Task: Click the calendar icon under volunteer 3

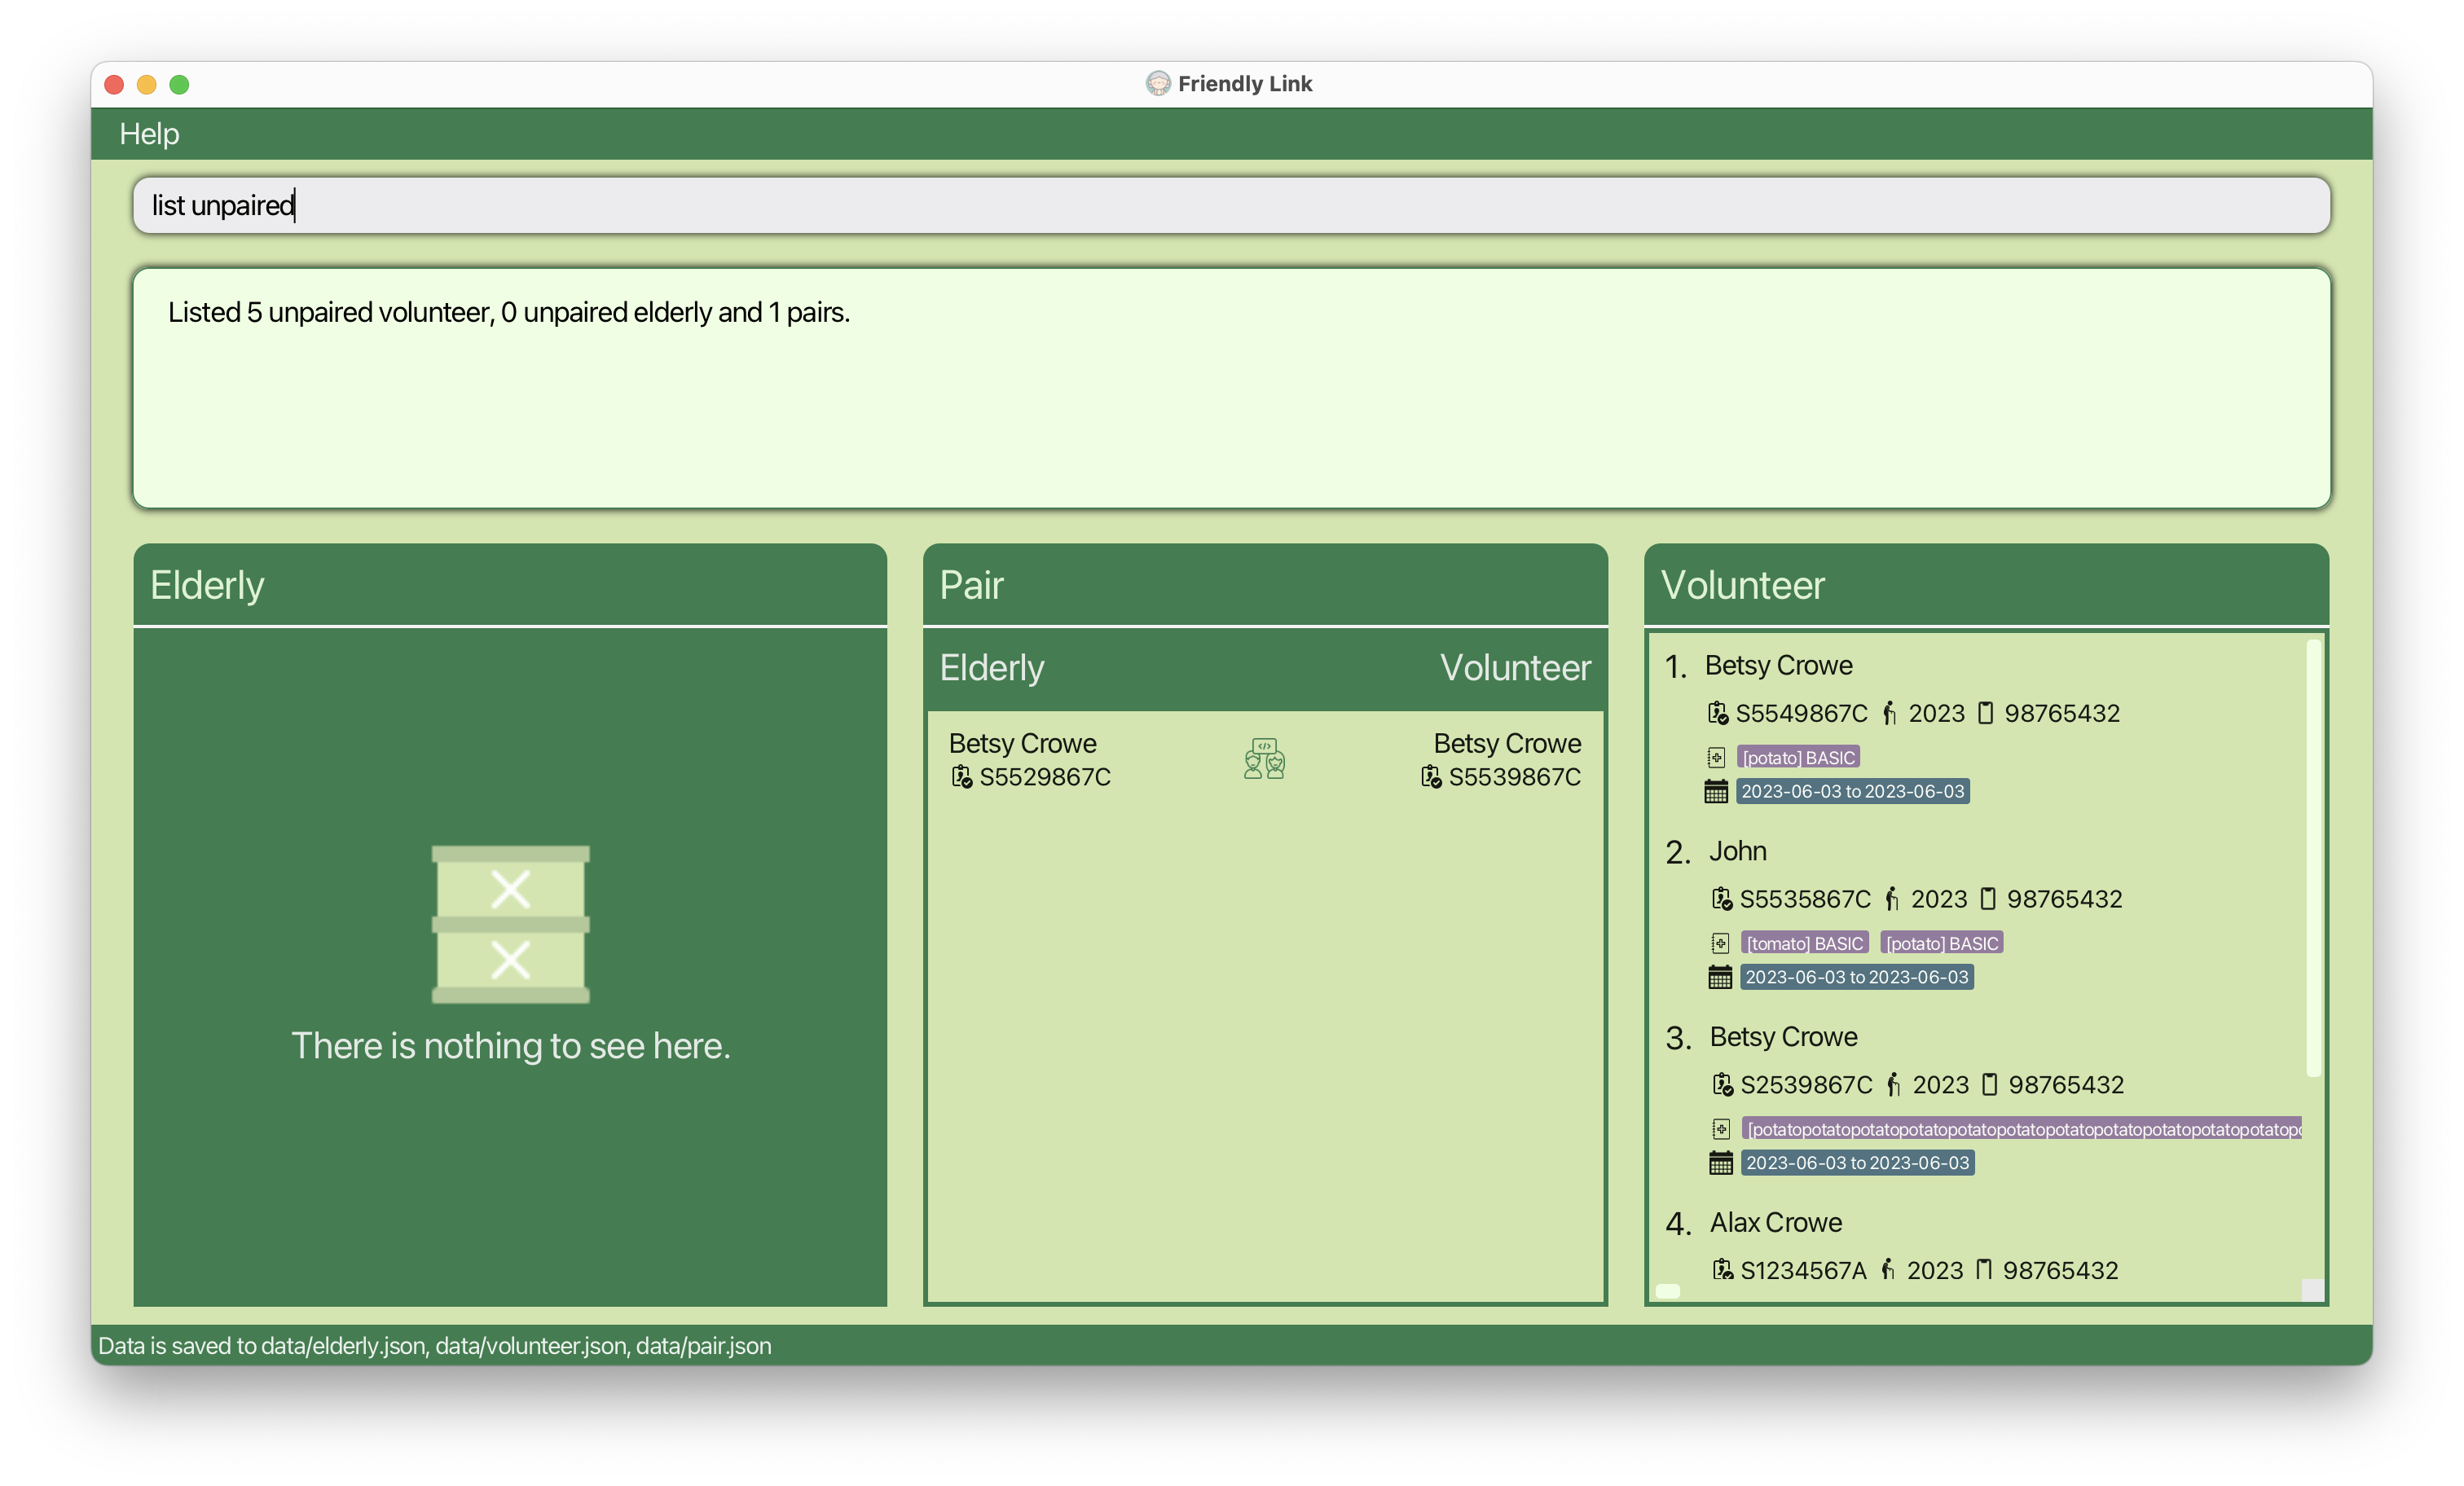Action: pyautogui.click(x=1720, y=1163)
